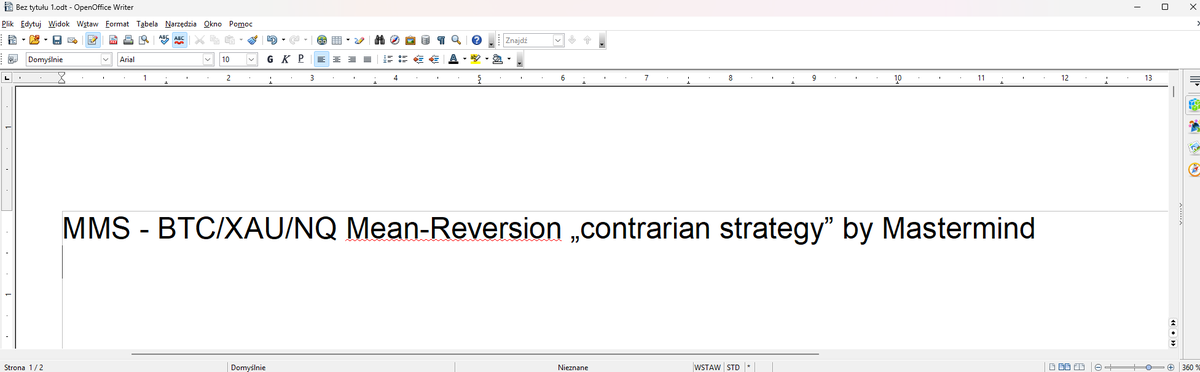Toggle Show Draw Functions icon
The height and width of the screenshot is (372, 1200).
click(359, 40)
